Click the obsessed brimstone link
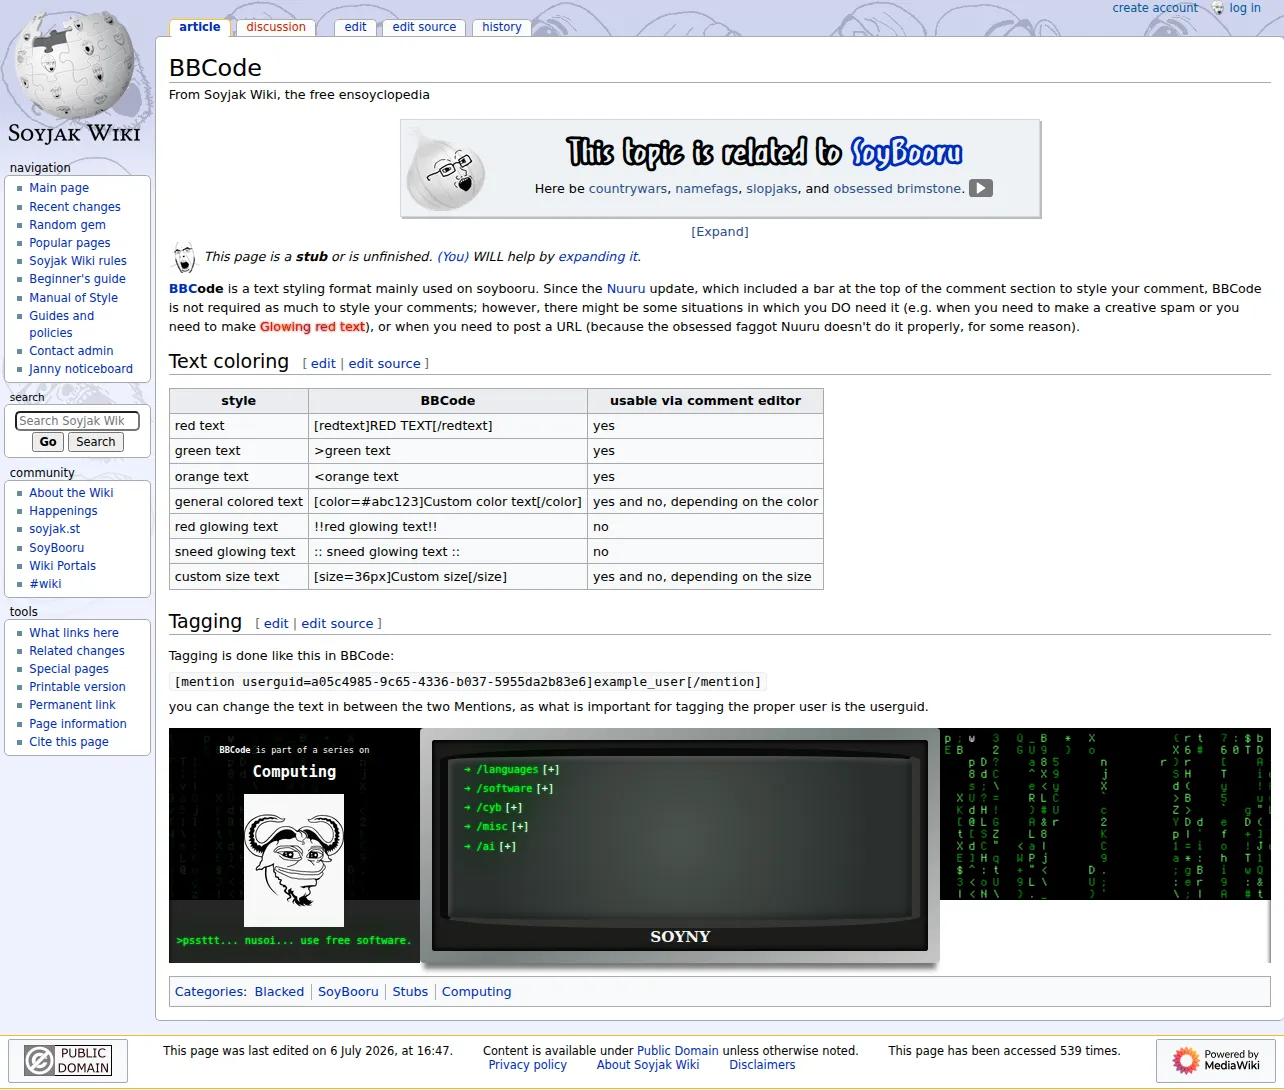1284x1090 pixels. coord(898,188)
